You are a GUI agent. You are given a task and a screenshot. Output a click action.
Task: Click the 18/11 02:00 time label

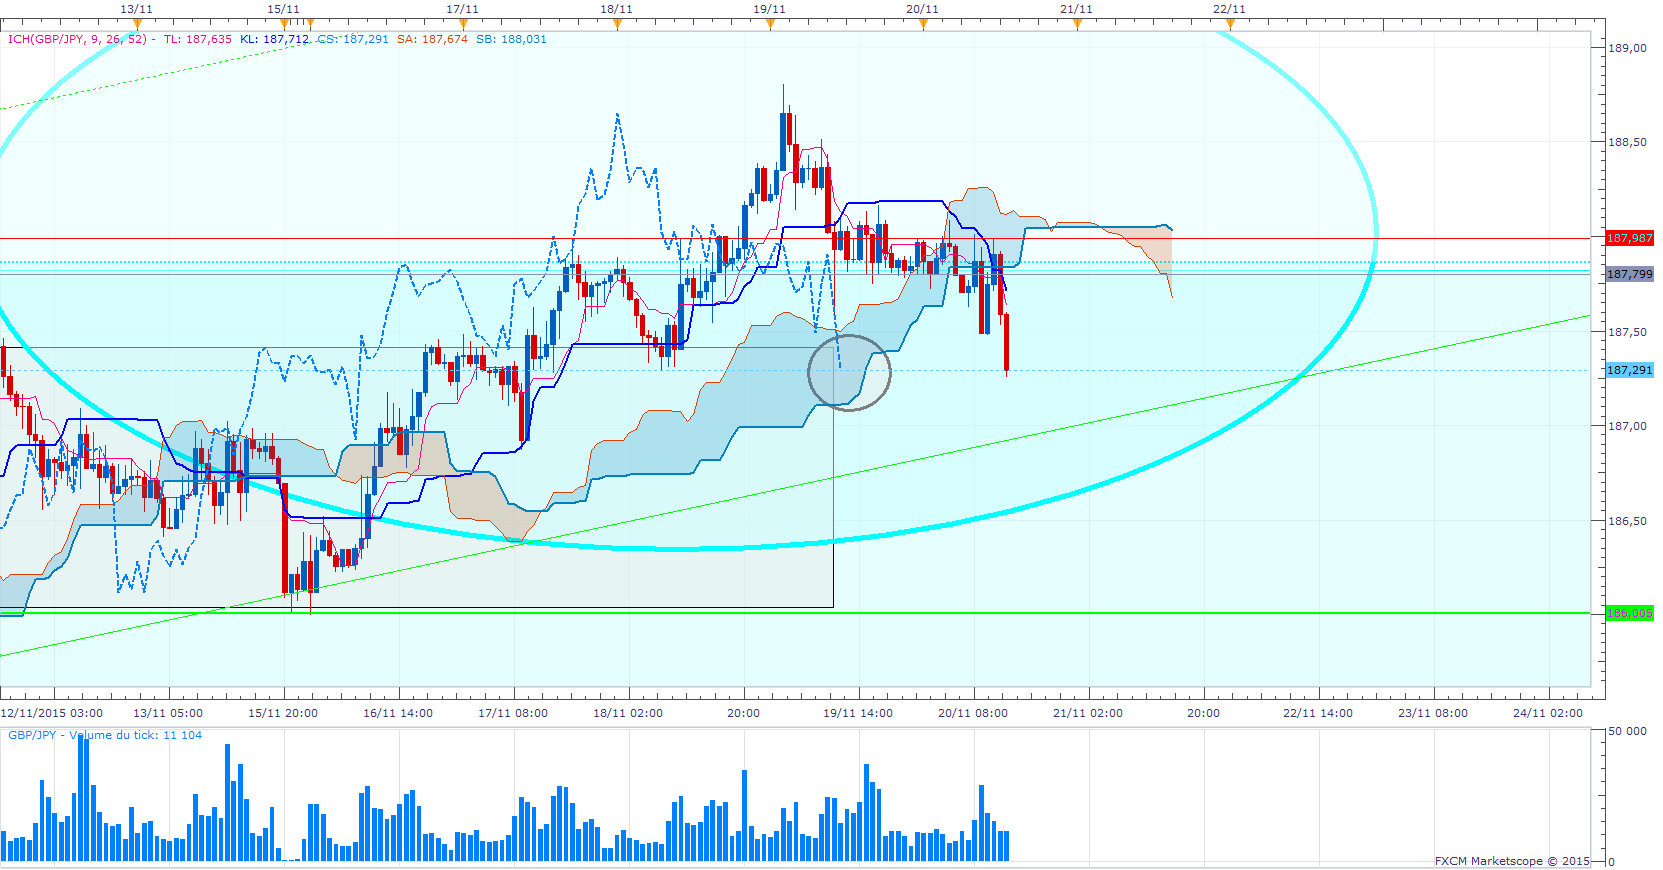pos(628,713)
